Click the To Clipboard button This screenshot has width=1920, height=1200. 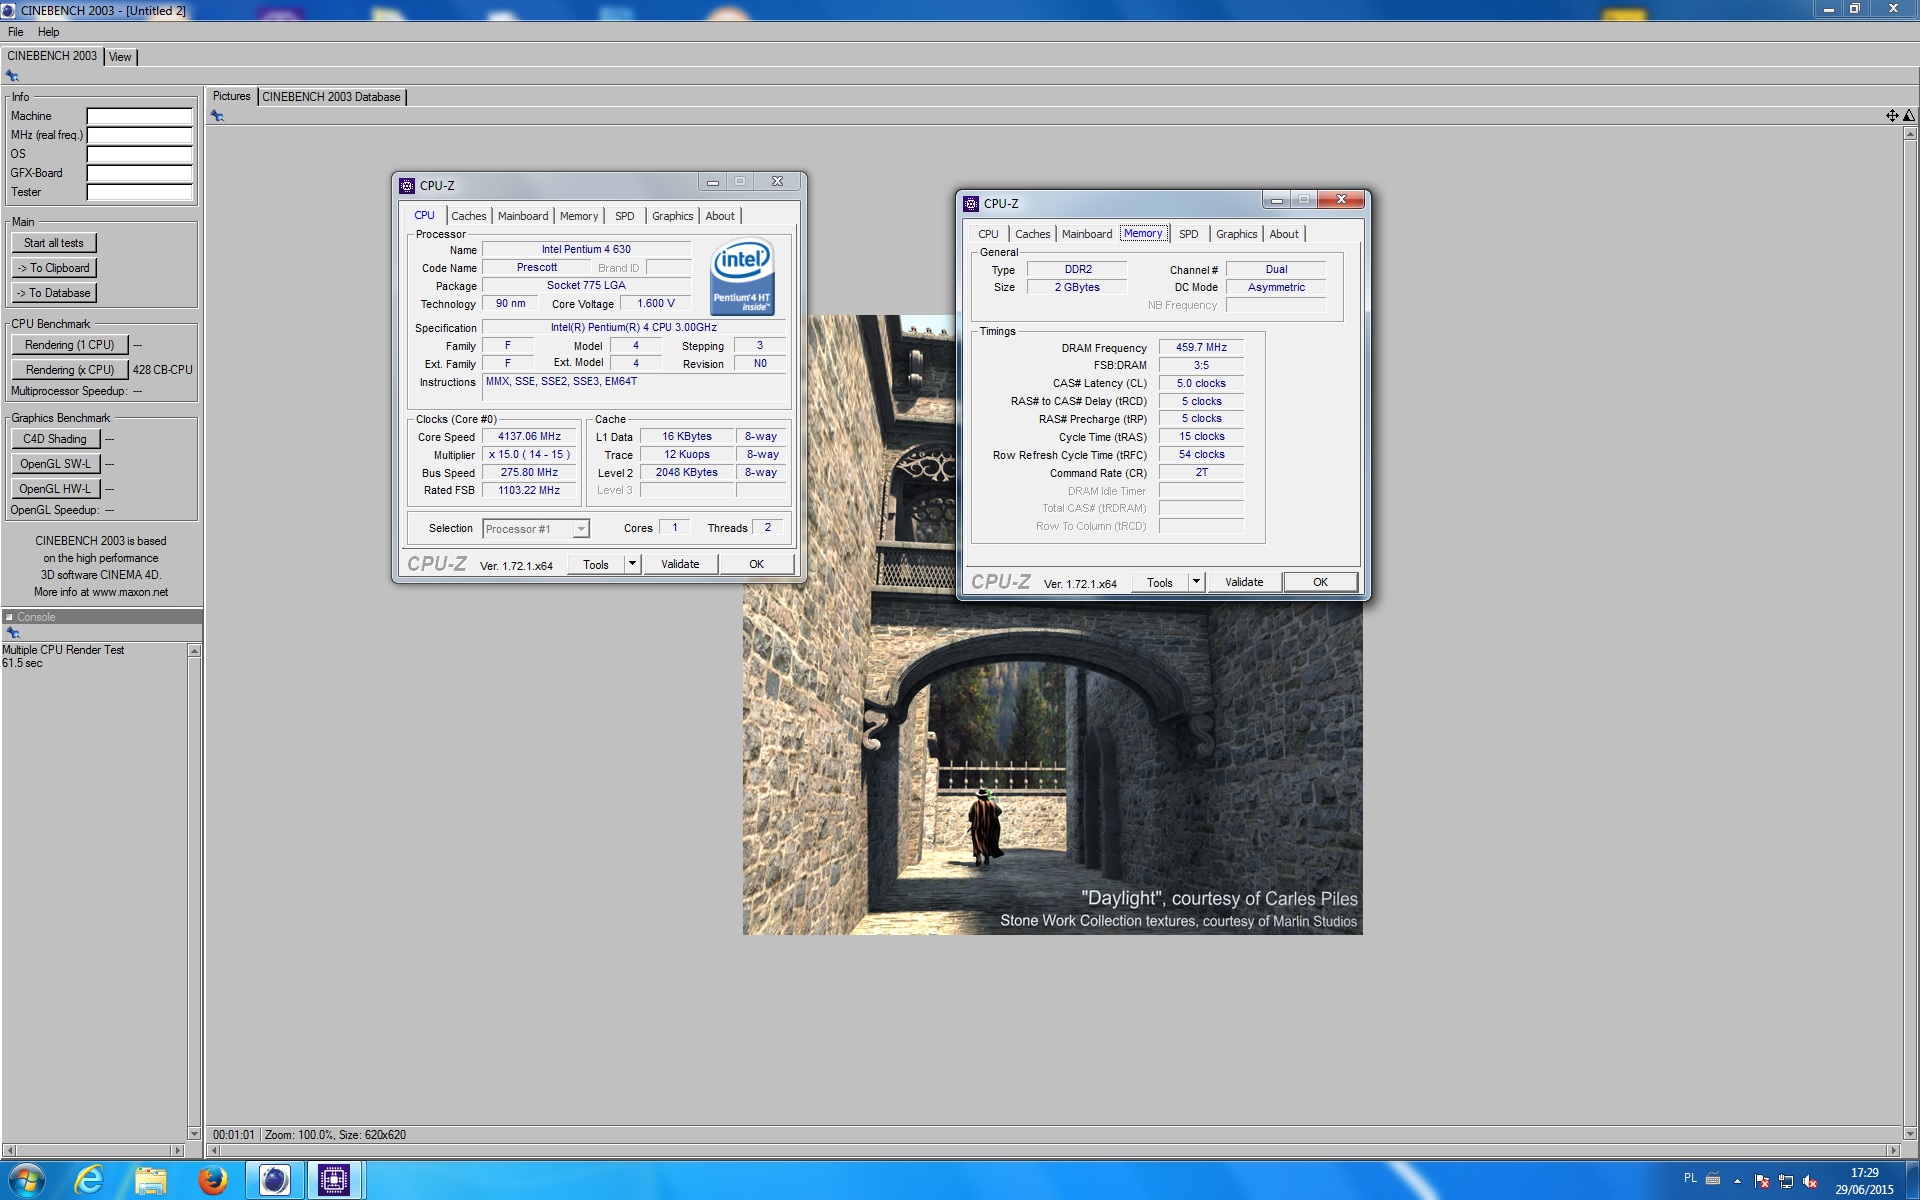tap(54, 268)
